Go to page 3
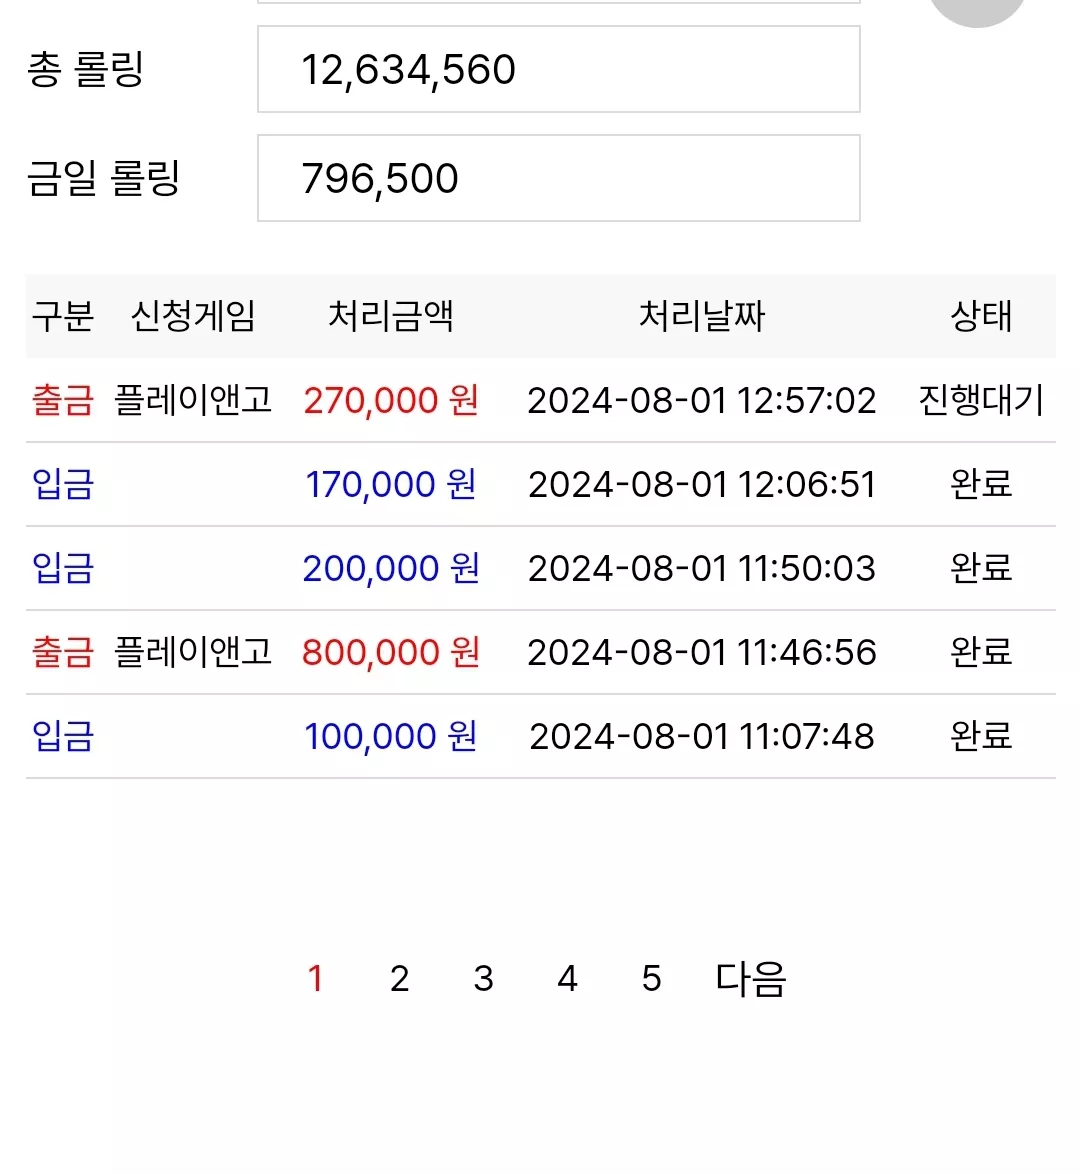The height and width of the screenshot is (1174, 1080). pos(483,979)
